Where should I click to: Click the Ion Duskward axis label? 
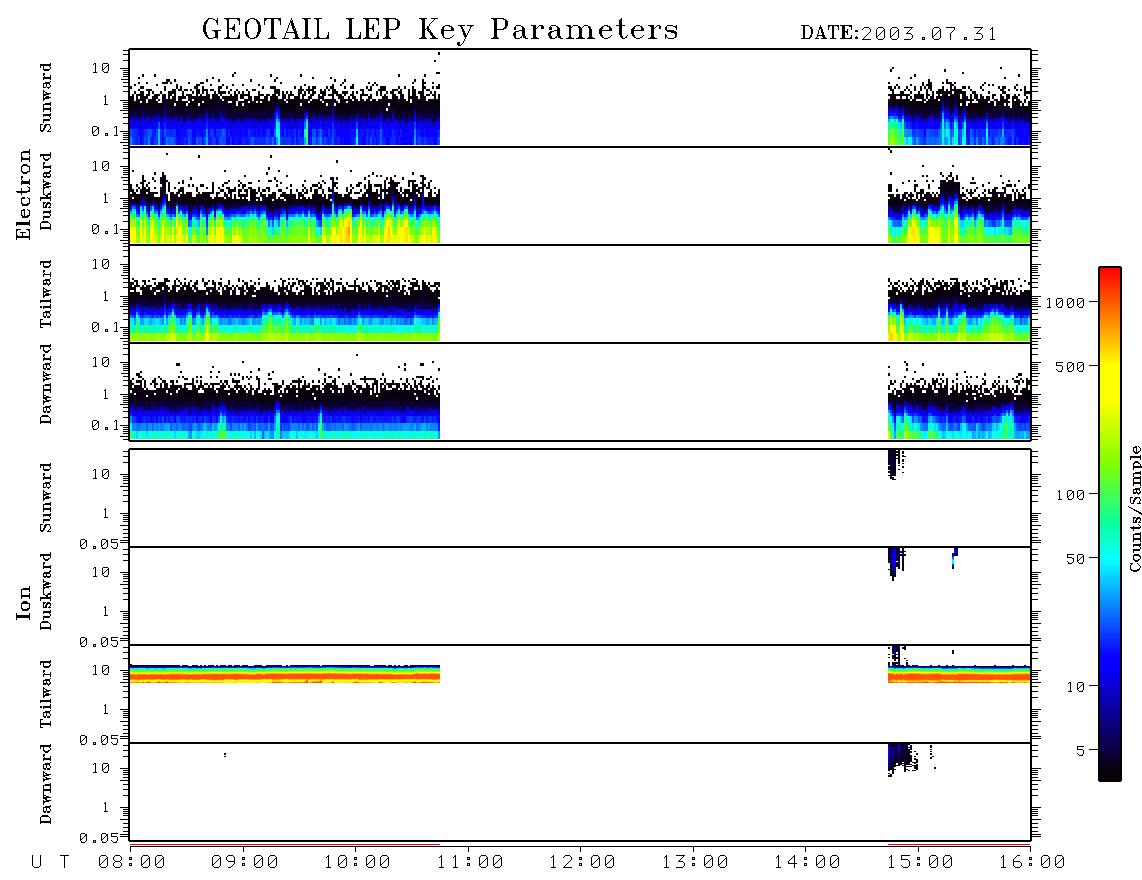click(46, 591)
